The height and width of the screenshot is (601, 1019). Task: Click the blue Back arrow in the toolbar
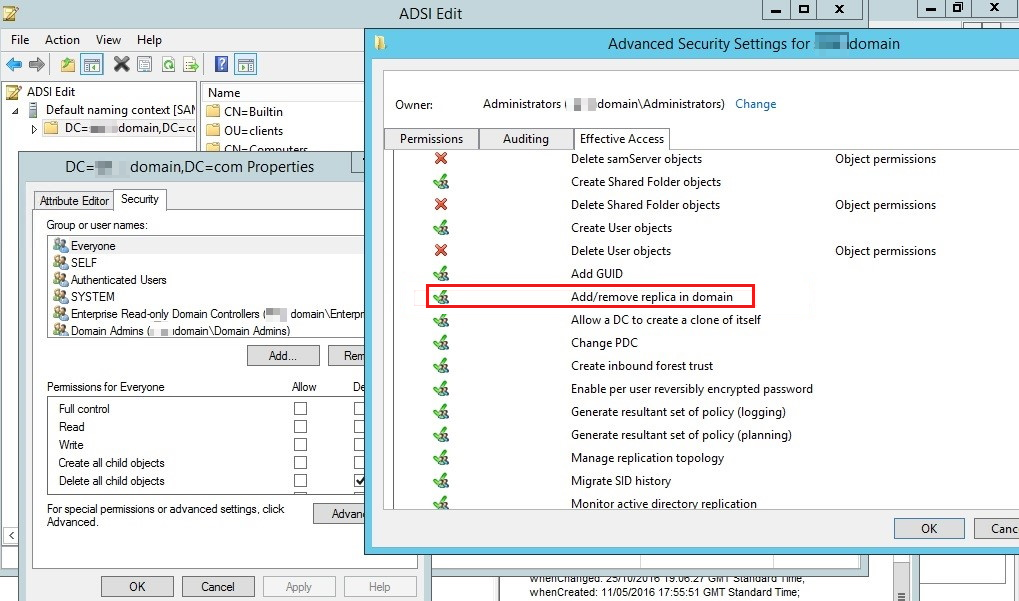click(14, 64)
